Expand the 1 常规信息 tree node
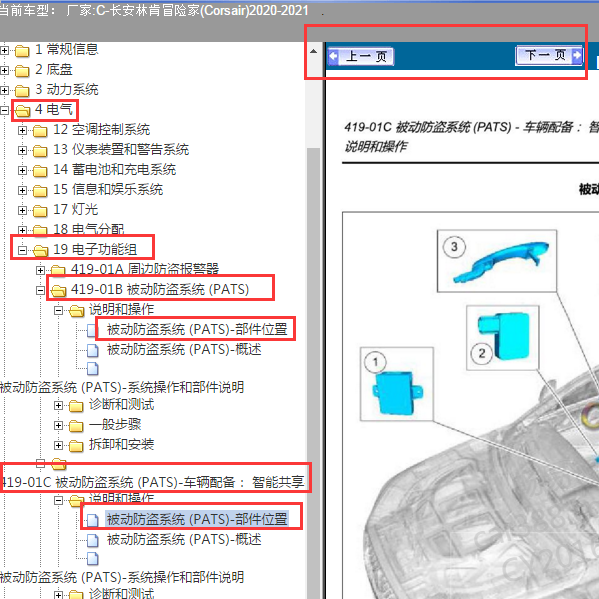Viewport: 599px width, 599px height. tap(5, 50)
